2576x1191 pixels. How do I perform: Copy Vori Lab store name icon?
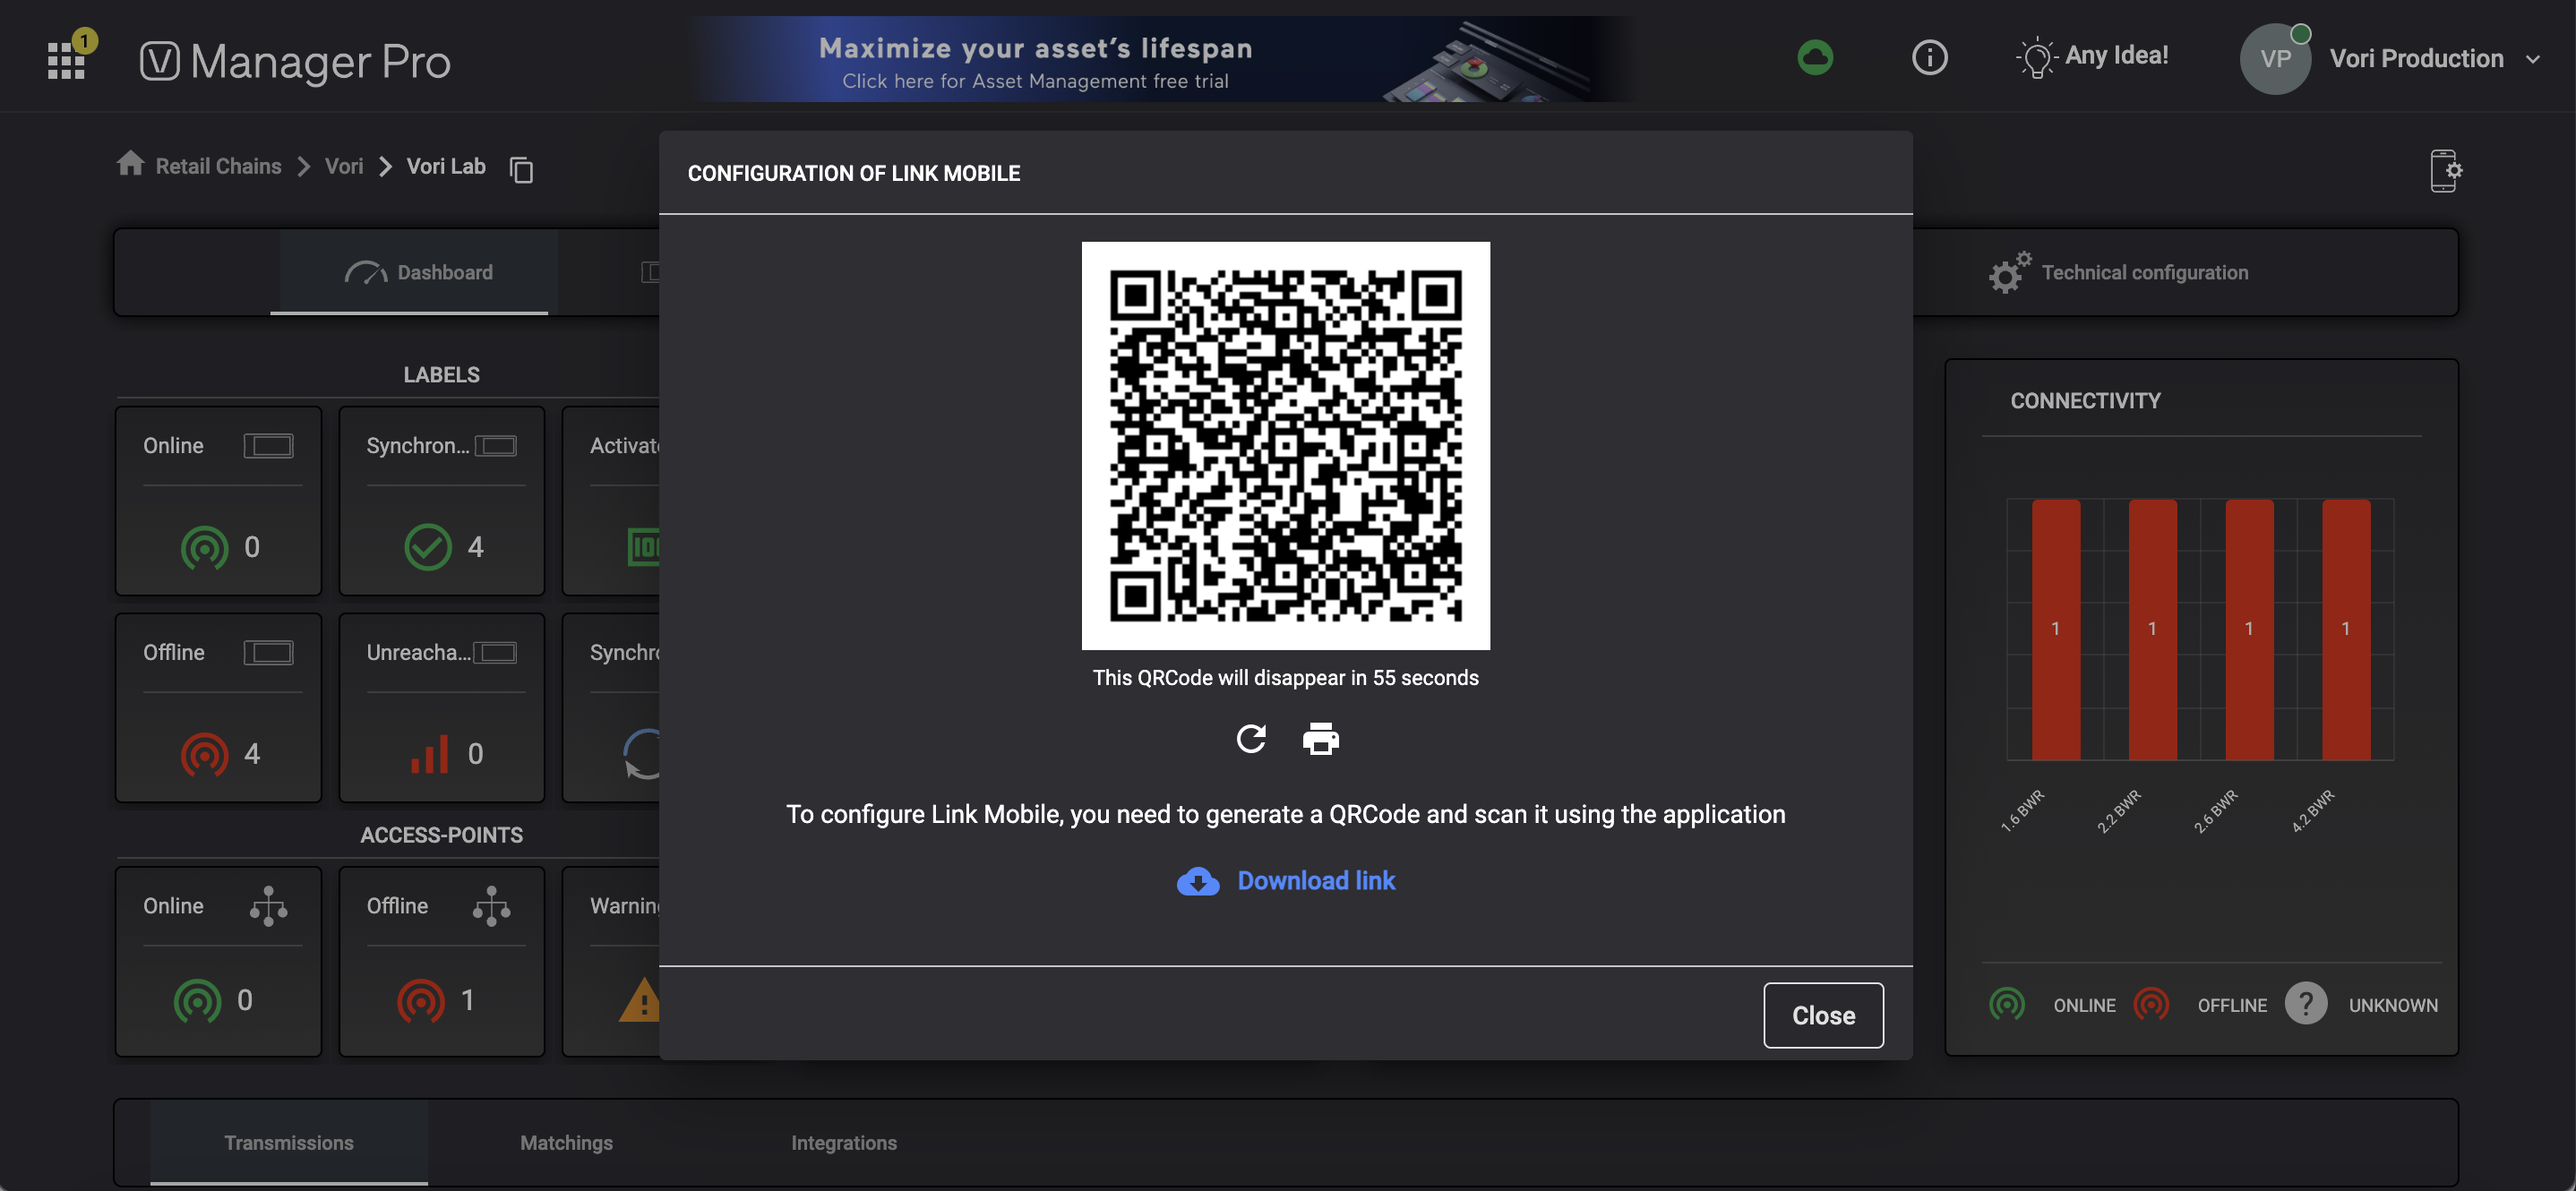[x=521, y=170]
